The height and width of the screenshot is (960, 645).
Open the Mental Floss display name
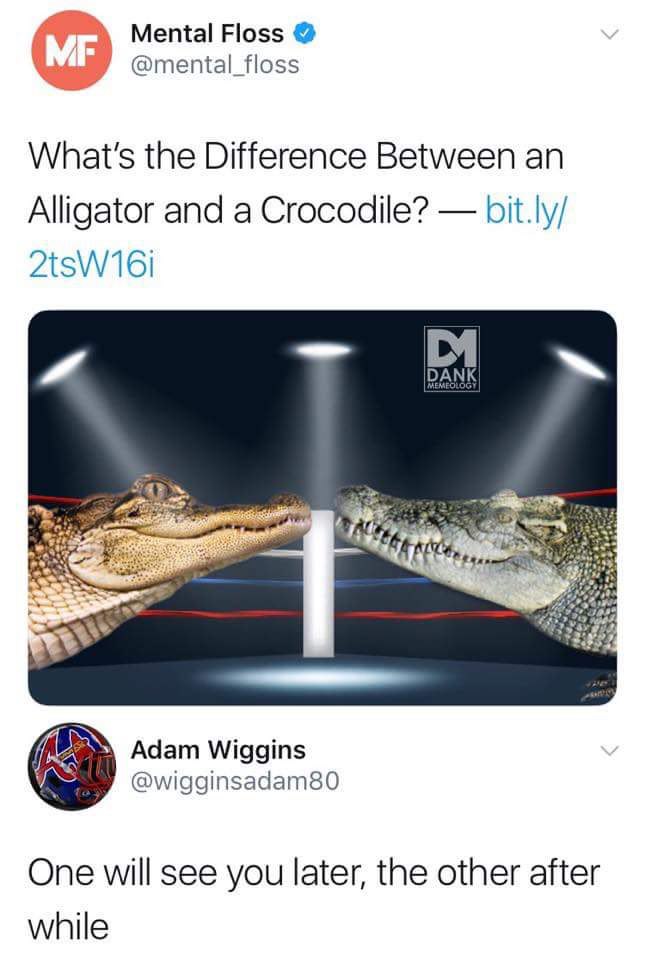click(207, 34)
